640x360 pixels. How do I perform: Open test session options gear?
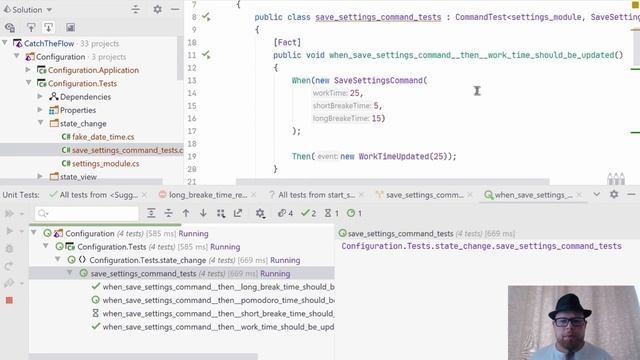(x=260, y=213)
